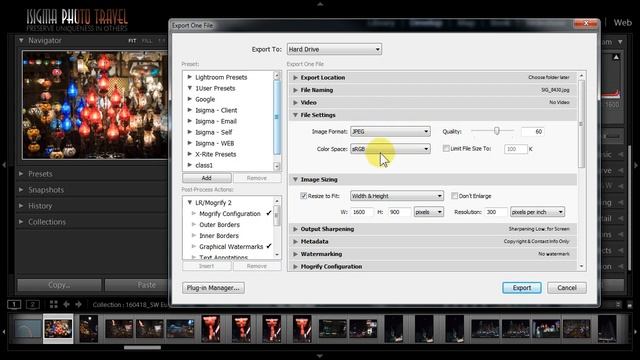Enable the Limit File Size To checkbox
The height and width of the screenshot is (360, 640).
(x=446, y=149)
